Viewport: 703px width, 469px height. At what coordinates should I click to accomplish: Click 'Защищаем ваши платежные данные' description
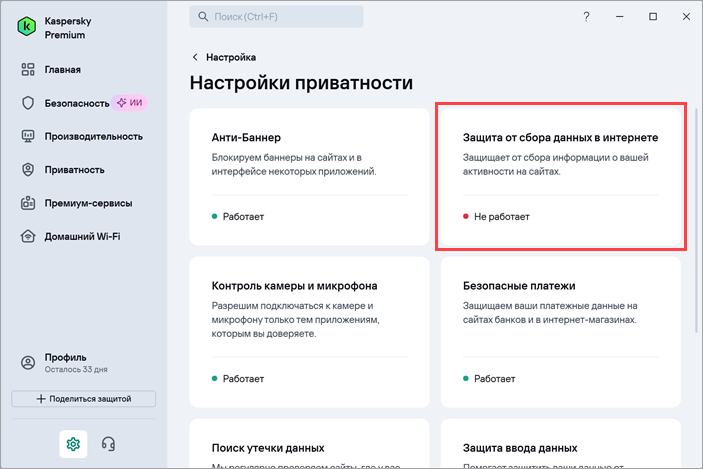point(550,313)
